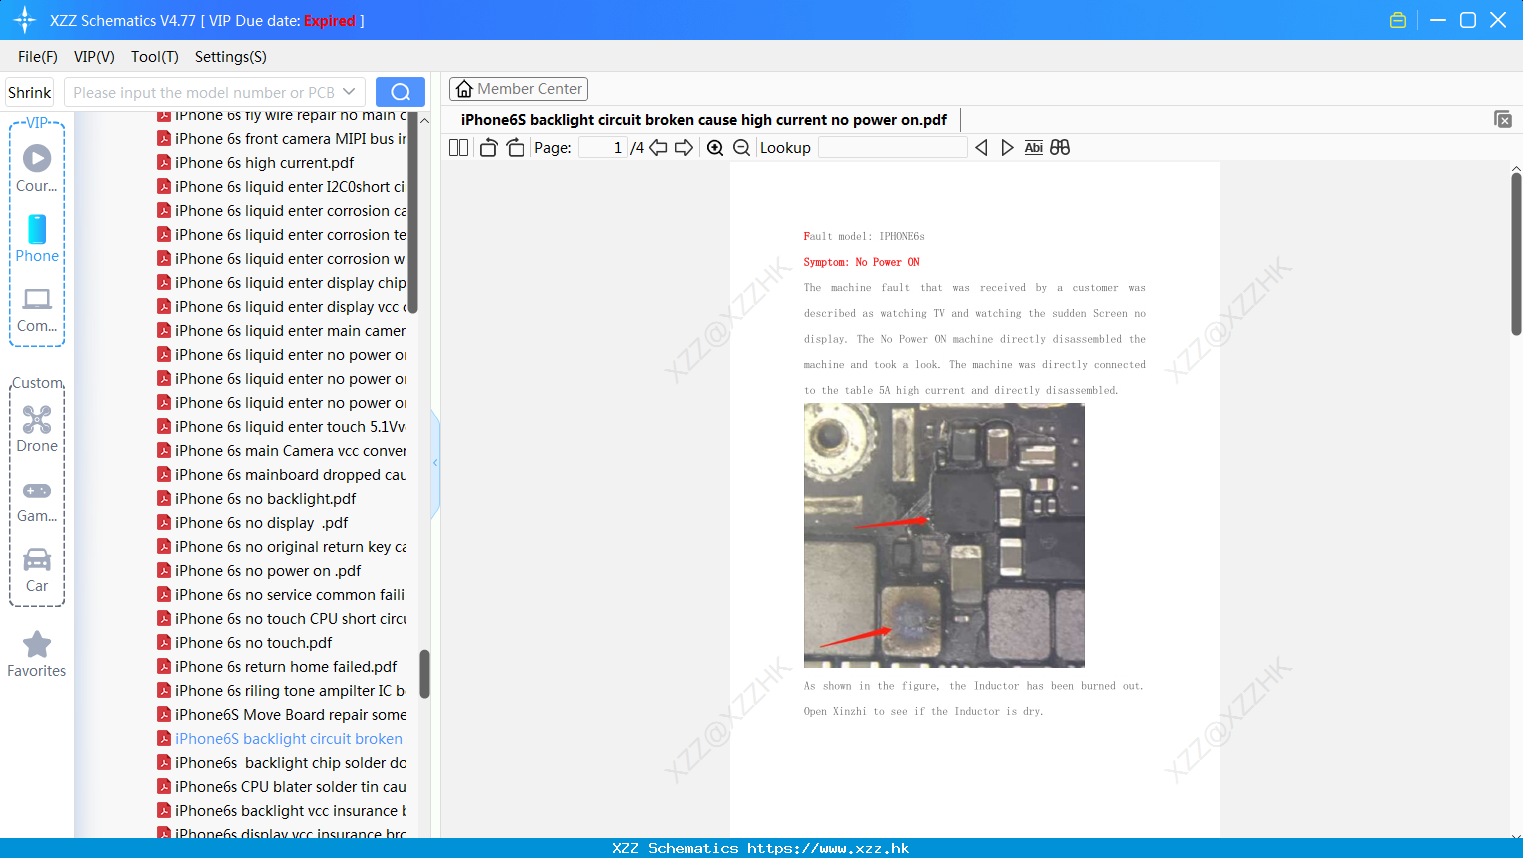Open iPhone 6s no backlight.pdf
The image size is (1523, 858).
265,499
